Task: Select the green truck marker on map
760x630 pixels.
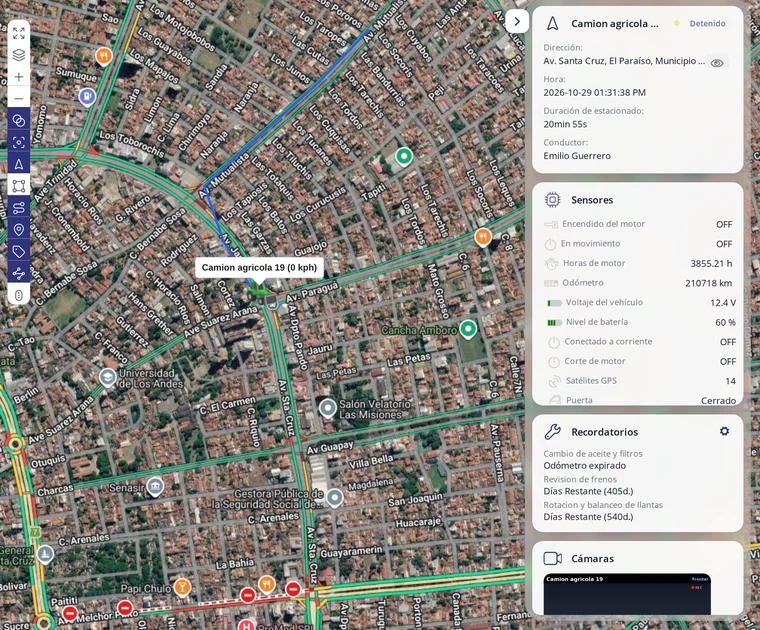Action: [x=258, y=291]
